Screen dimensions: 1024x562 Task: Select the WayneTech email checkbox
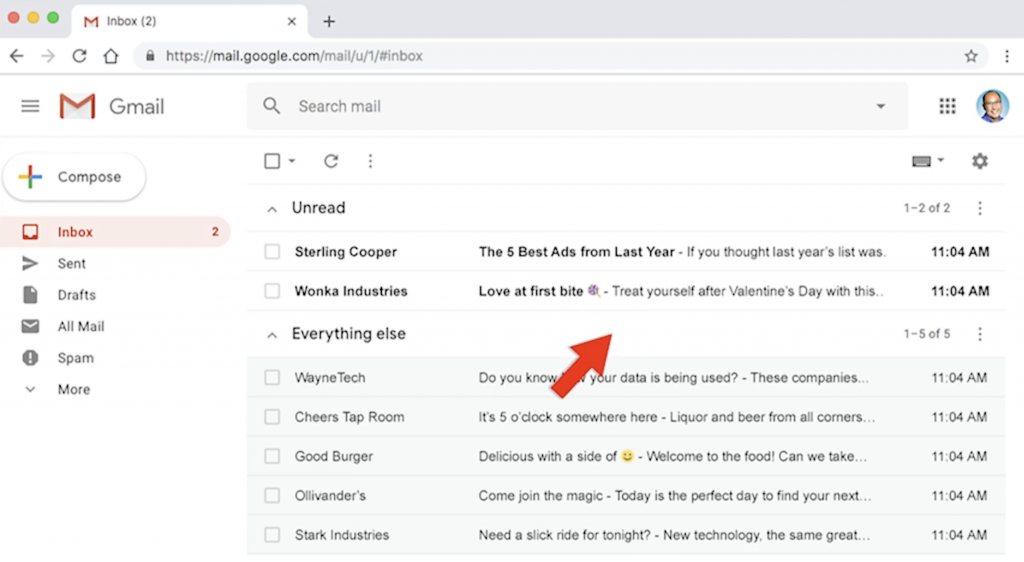(x=272, y=377)
